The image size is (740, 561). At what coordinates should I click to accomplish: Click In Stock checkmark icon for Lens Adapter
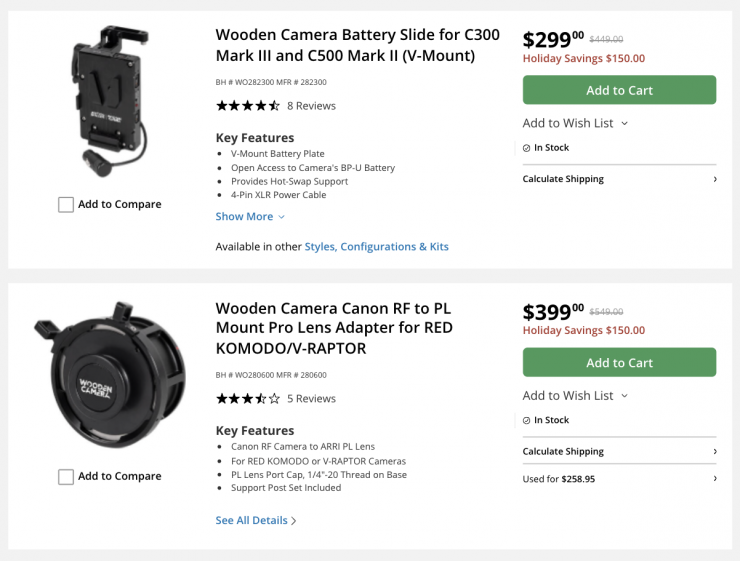527,420
